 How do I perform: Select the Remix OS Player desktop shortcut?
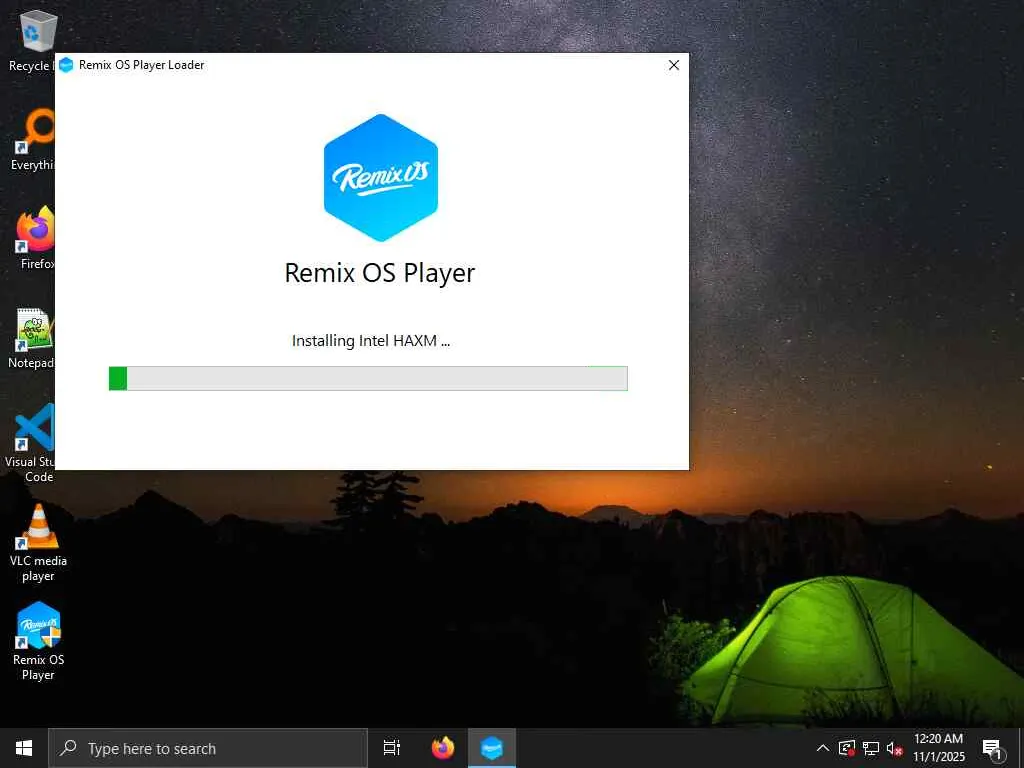click(38, 641)
